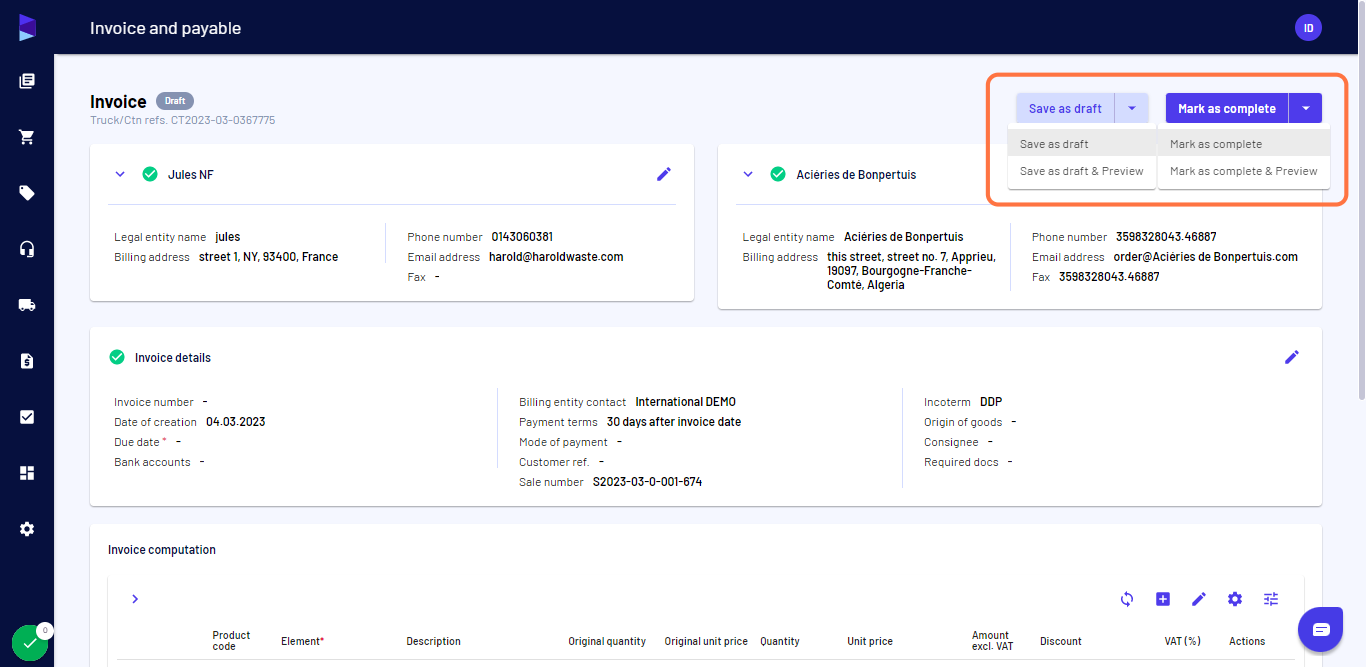Click the Amount excl. VAT header
Screen dimensions: 1366x667
click(x=992, y=641)
